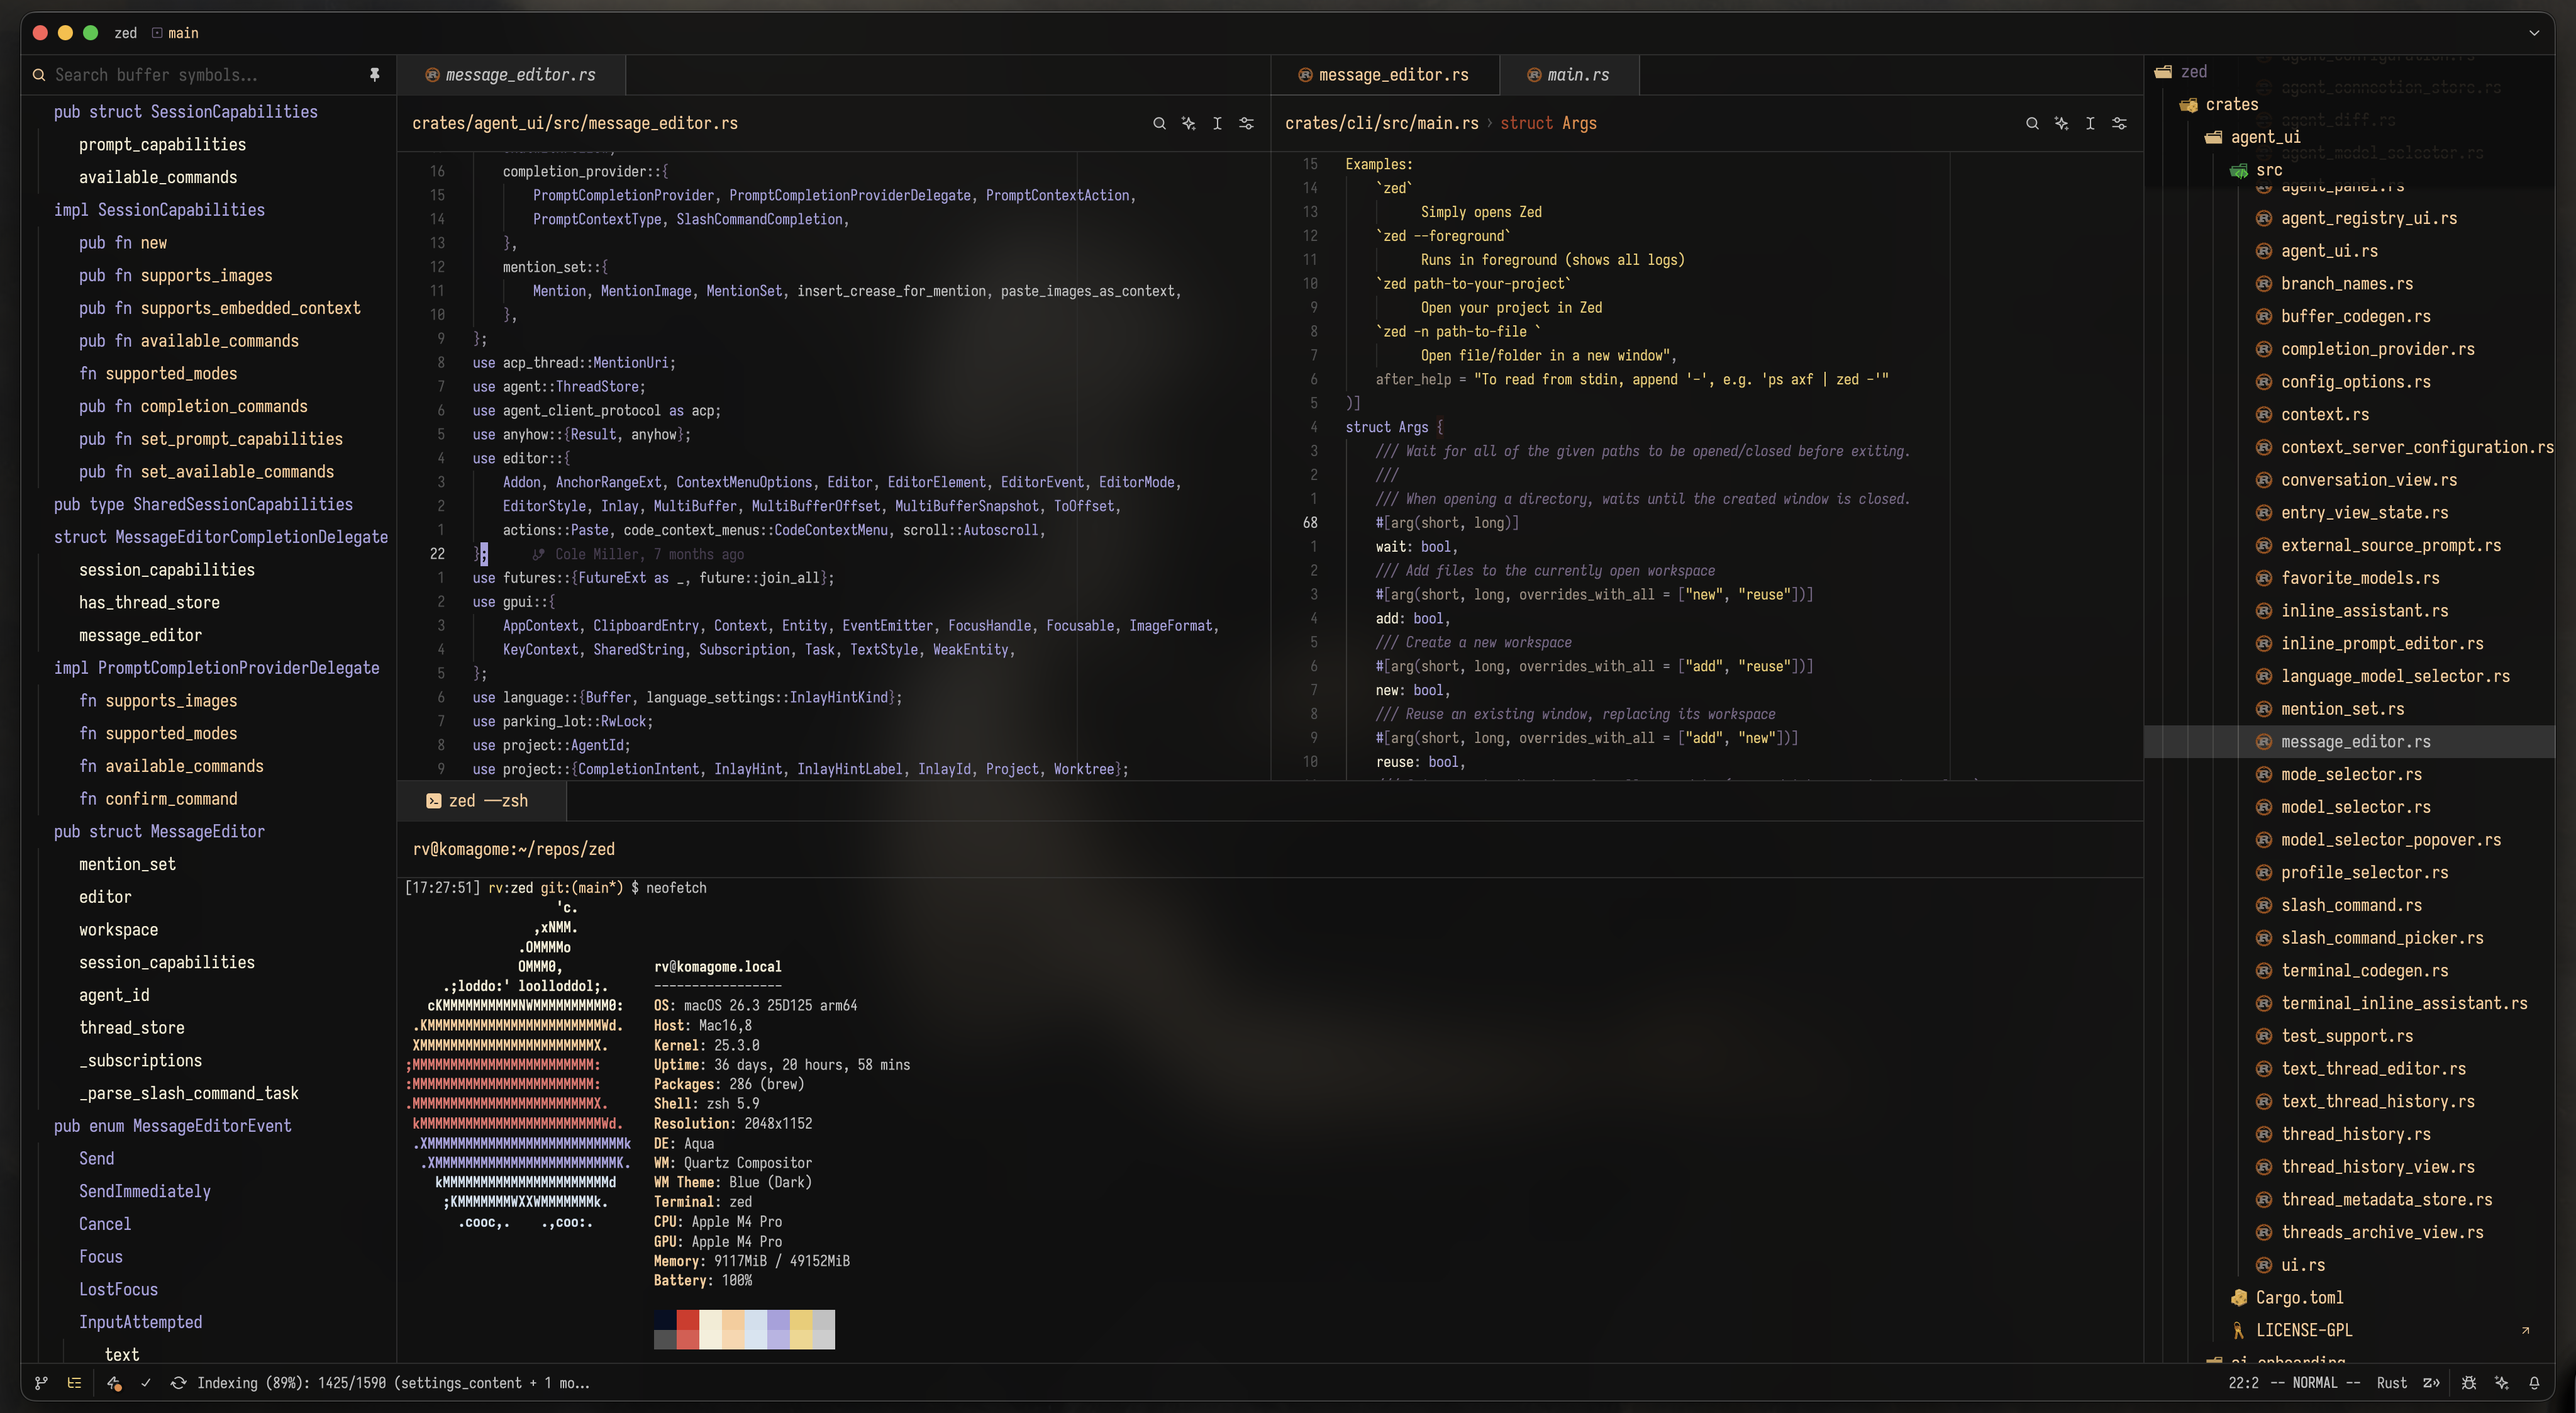Open notifications bell icon
Viewport: 2576px width, 1413px height.
[x=2534, y=1383]
